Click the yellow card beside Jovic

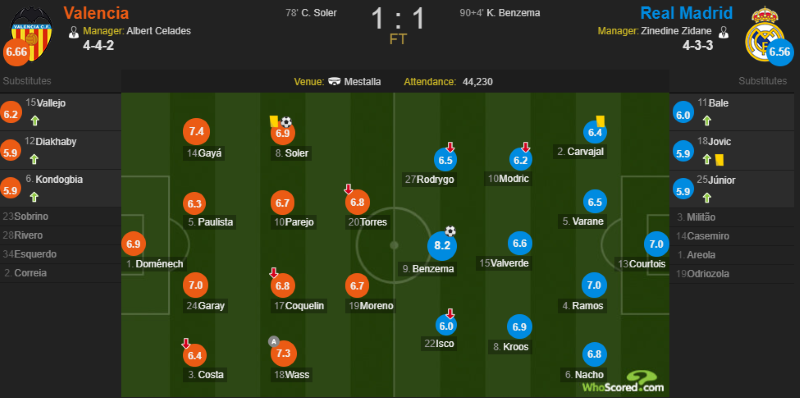721,160
